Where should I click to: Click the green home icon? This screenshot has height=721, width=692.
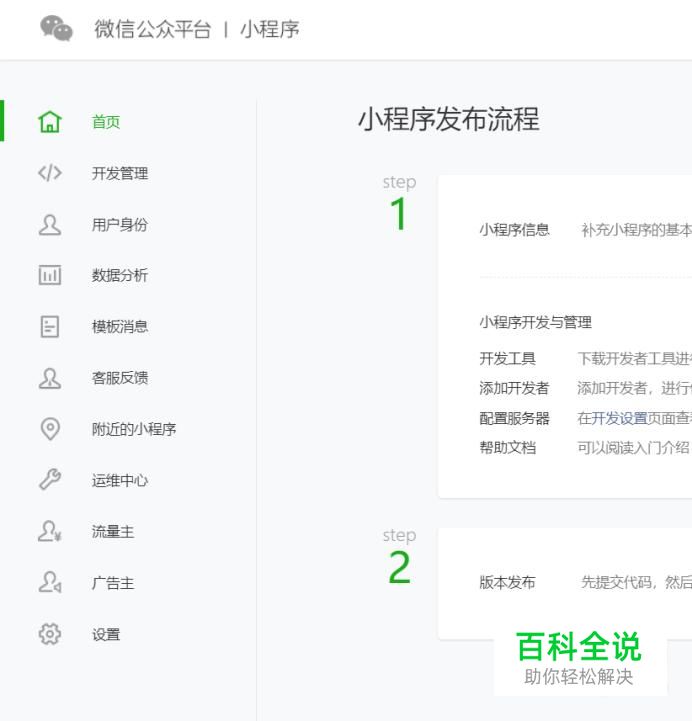pyautogui.click(x=50, y=122)
